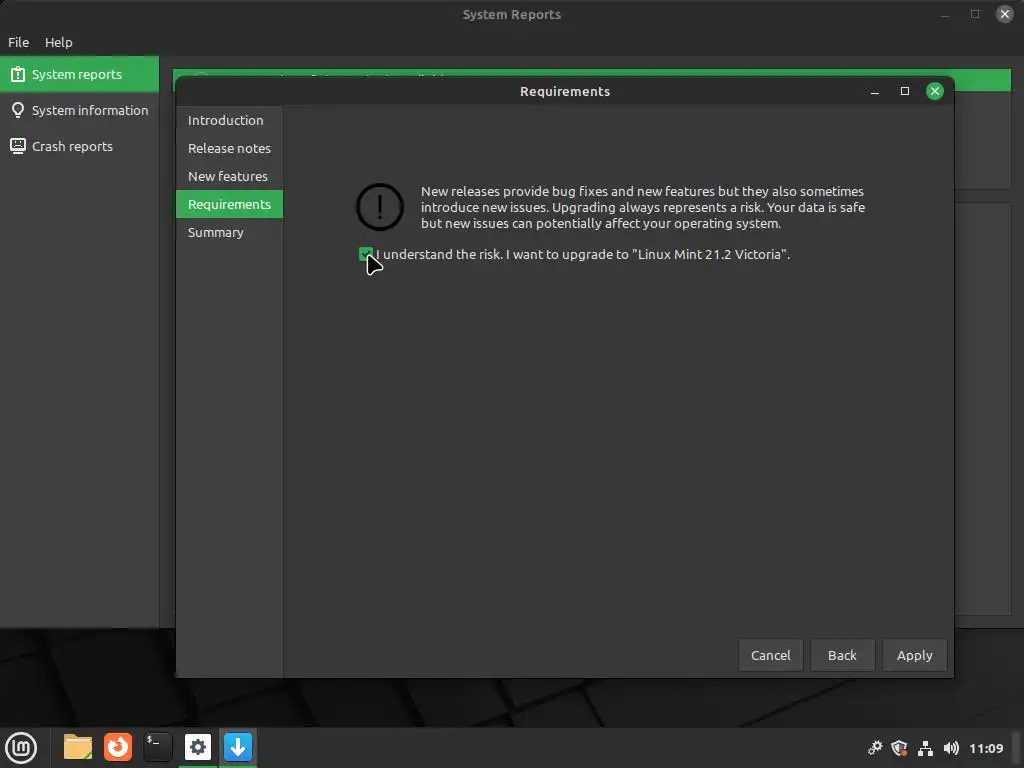Select System reports in the sidebar

(x=79, y=74)
